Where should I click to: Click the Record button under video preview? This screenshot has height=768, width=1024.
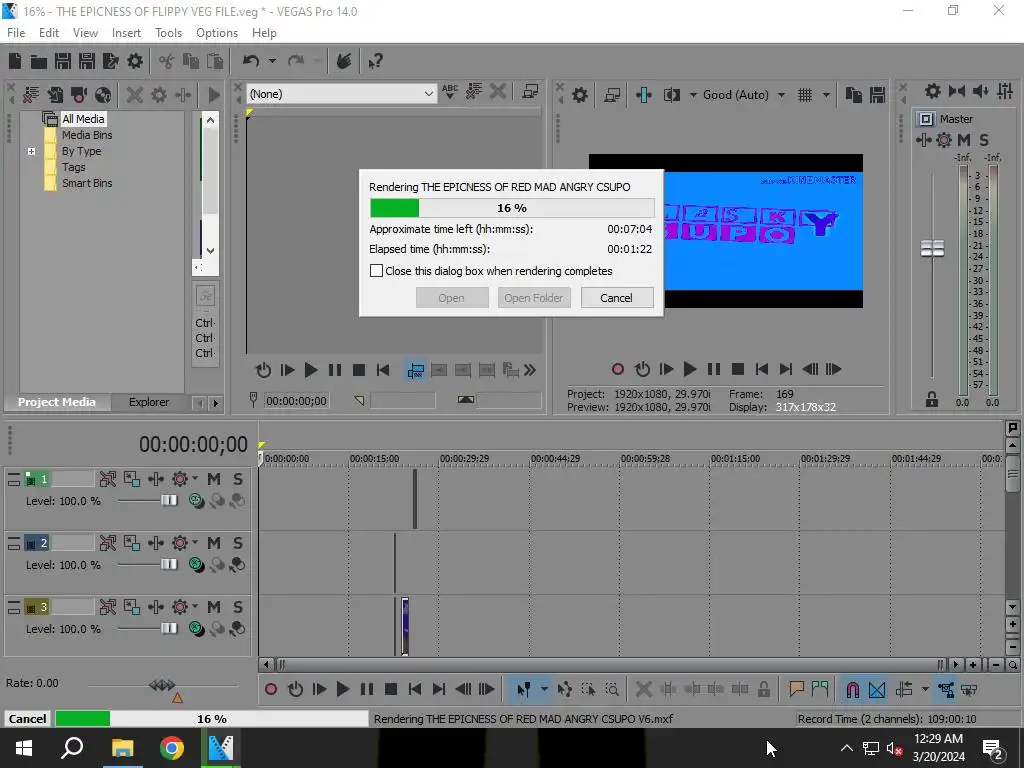(x=618, y=370)
